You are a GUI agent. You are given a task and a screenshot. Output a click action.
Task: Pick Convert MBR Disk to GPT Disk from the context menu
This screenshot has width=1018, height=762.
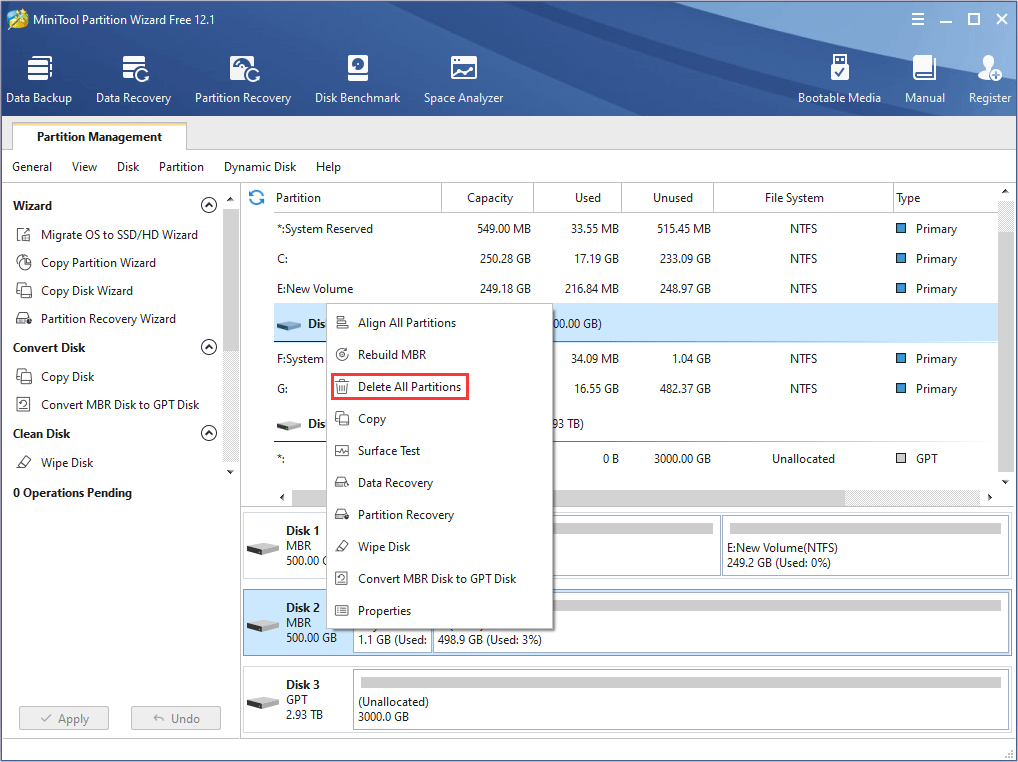pyautogui.click(x=440, y=578)
